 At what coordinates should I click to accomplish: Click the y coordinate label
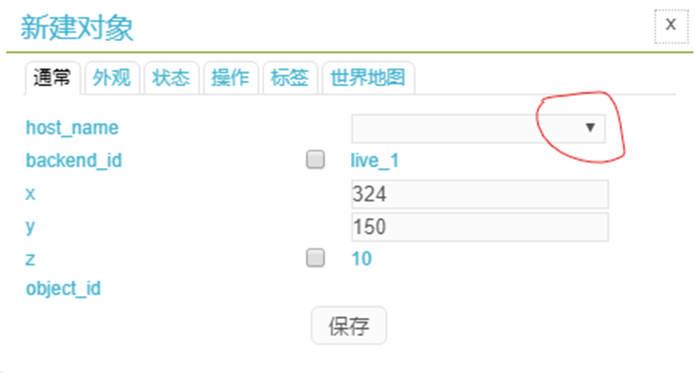30,227
